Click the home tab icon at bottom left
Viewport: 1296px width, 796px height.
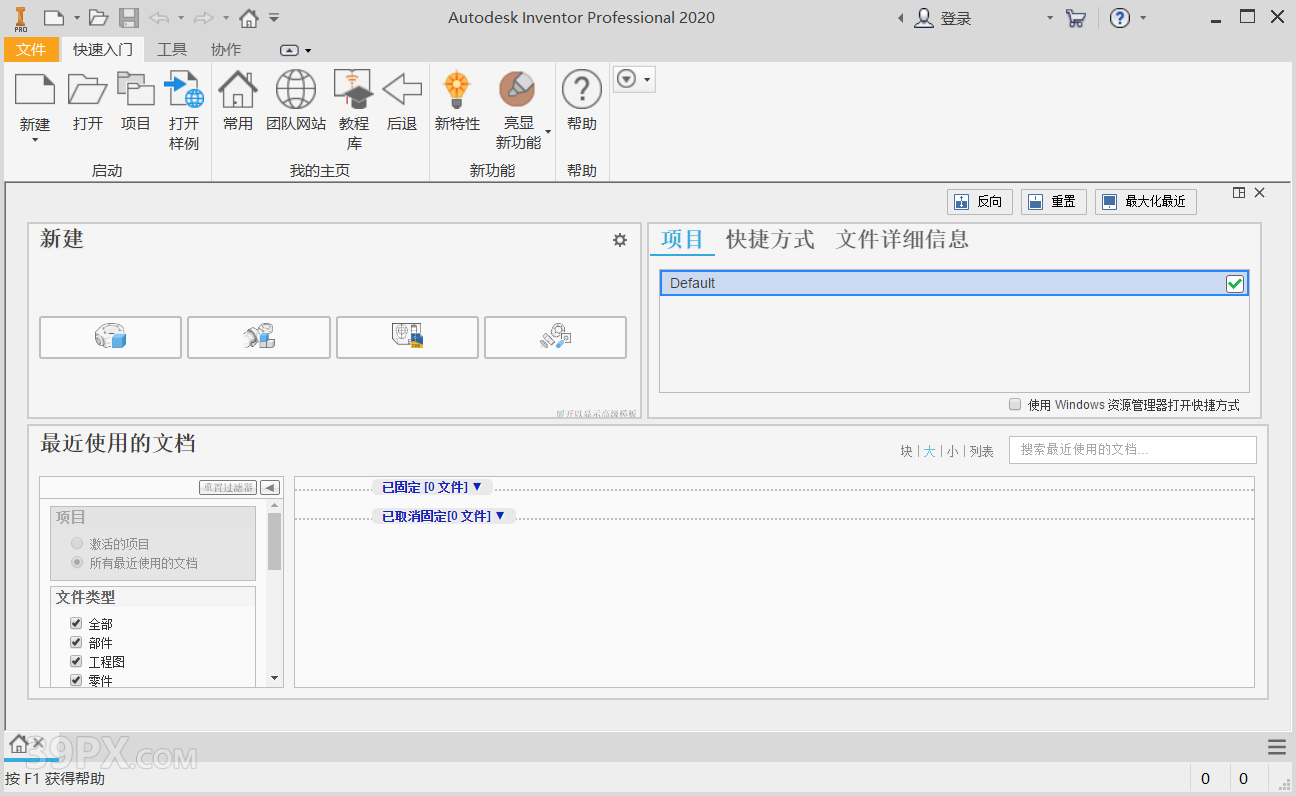[18, 744]
